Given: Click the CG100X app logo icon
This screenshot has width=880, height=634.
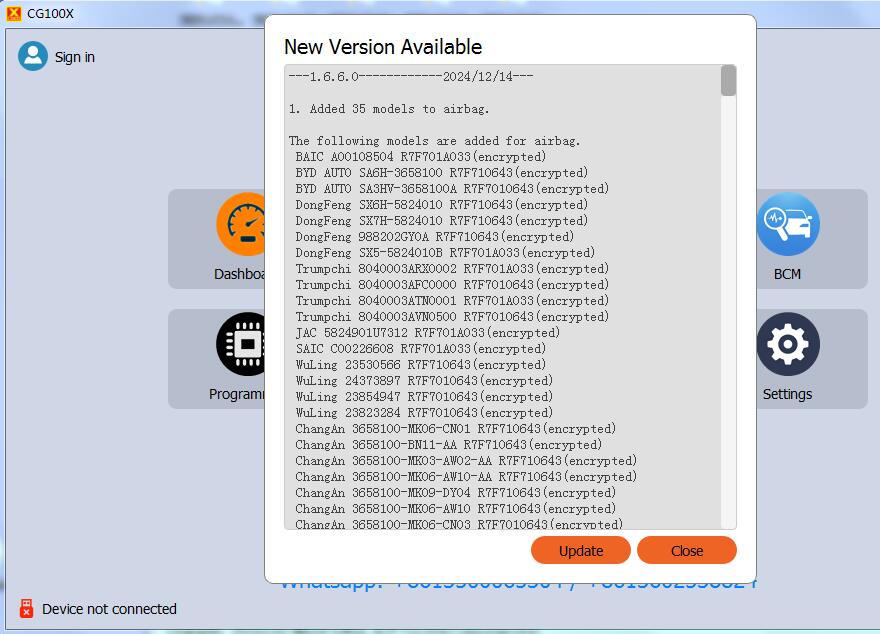Looking at the screenshot, I should [13, 13].
